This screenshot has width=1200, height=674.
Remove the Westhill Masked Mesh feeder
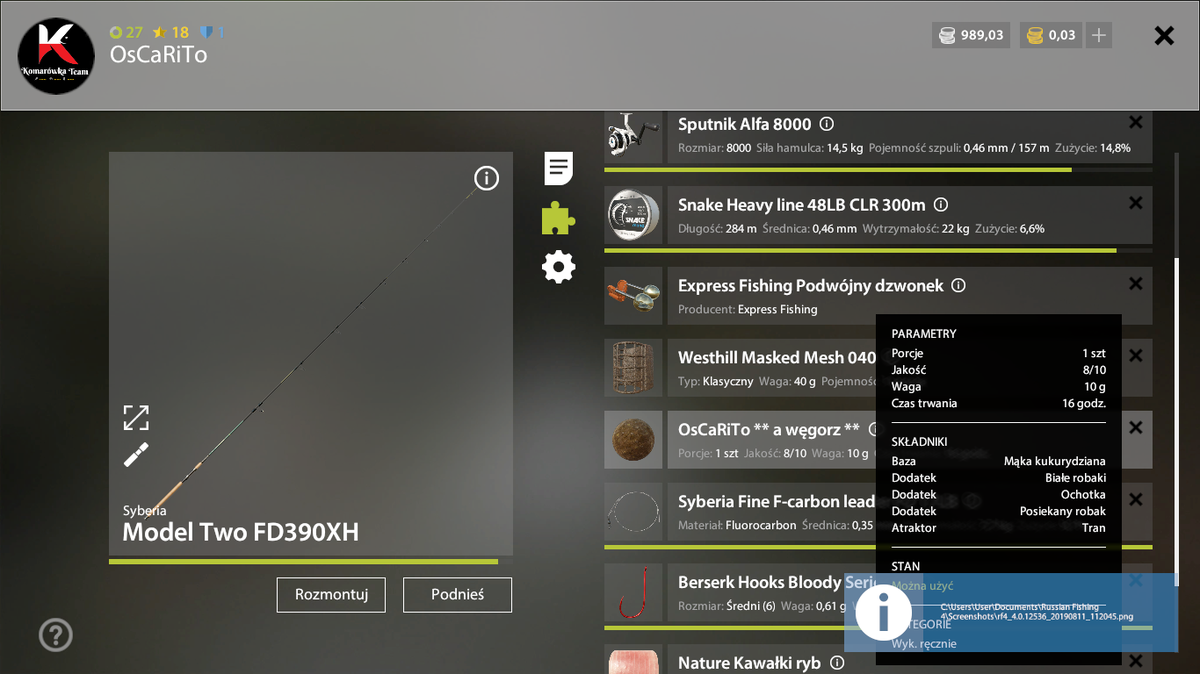click(1135, 355)
